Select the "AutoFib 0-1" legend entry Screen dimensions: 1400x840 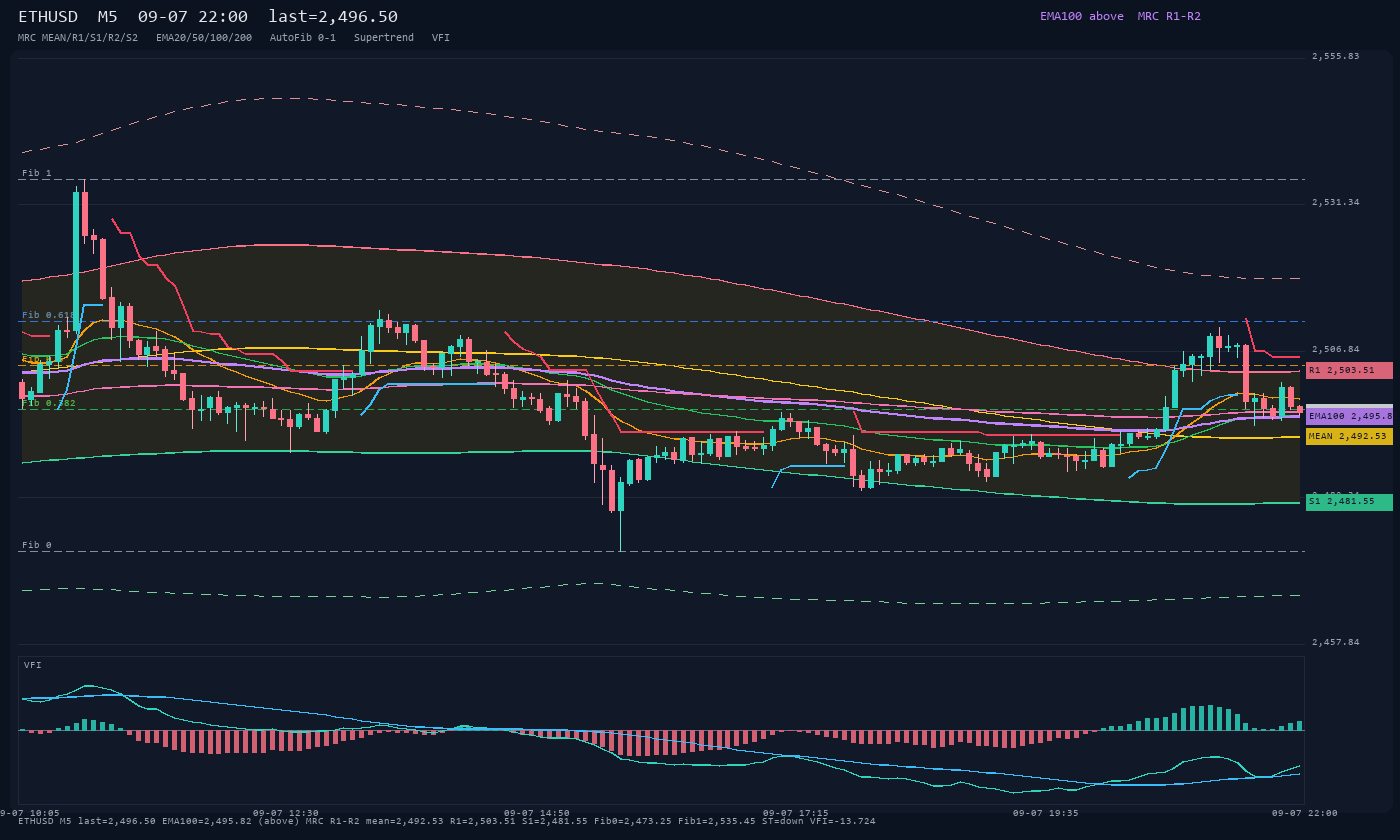coord(303,37)
